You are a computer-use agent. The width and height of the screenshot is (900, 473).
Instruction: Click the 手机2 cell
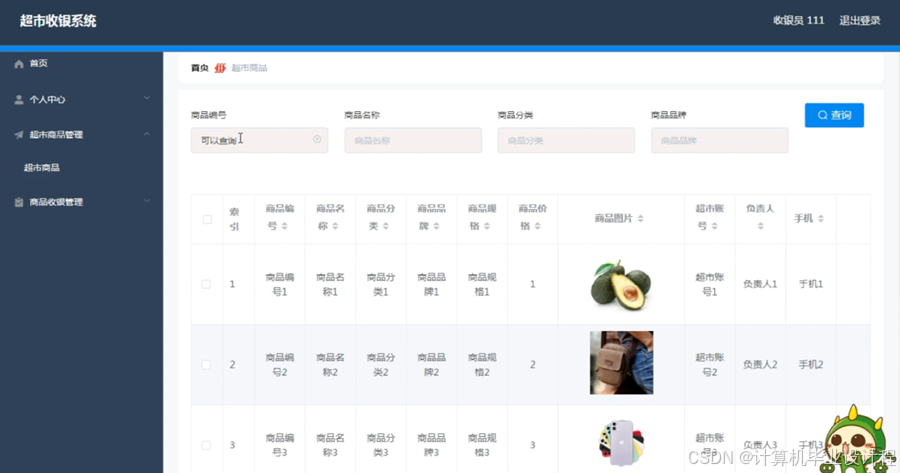(x=810, y=365)
